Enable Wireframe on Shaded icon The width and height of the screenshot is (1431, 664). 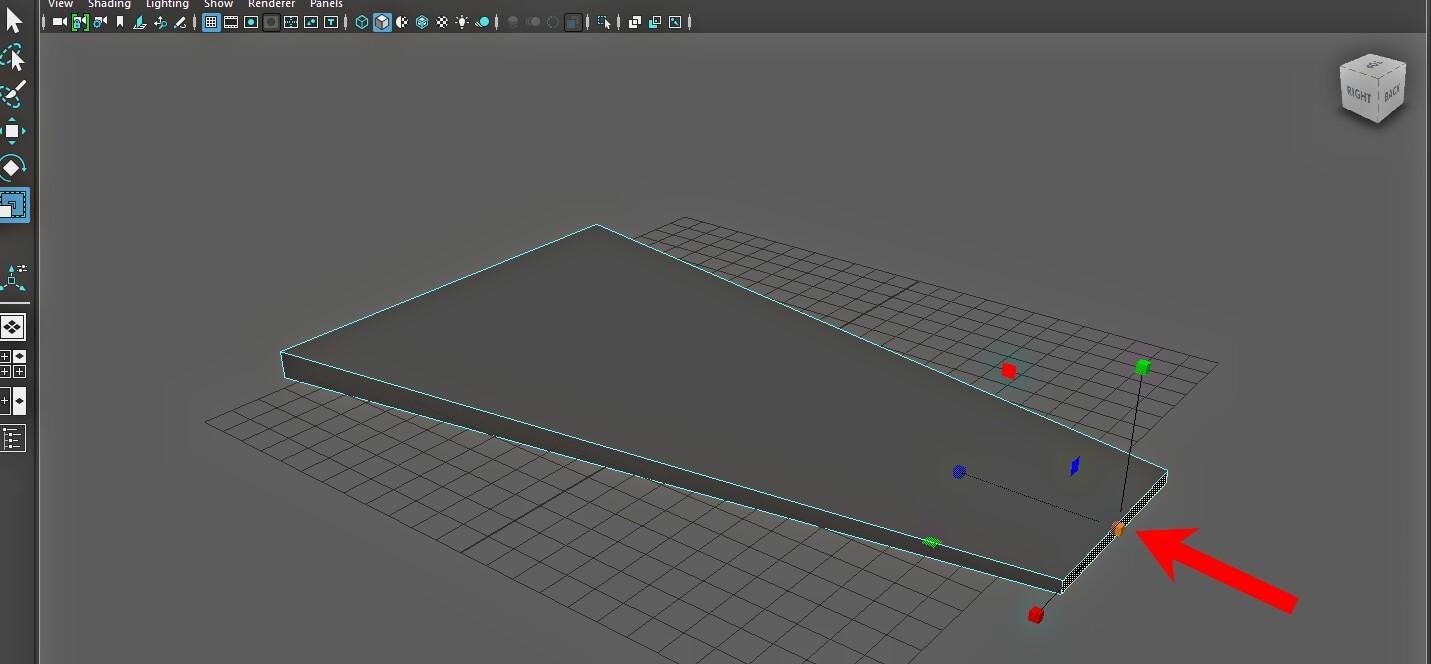pos(422,22)
